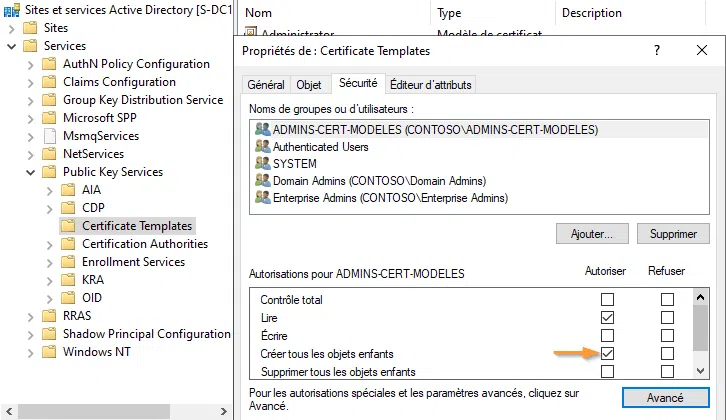Click the Authenticated Users group icon
726x420 pixels.
tap(263, 147)
